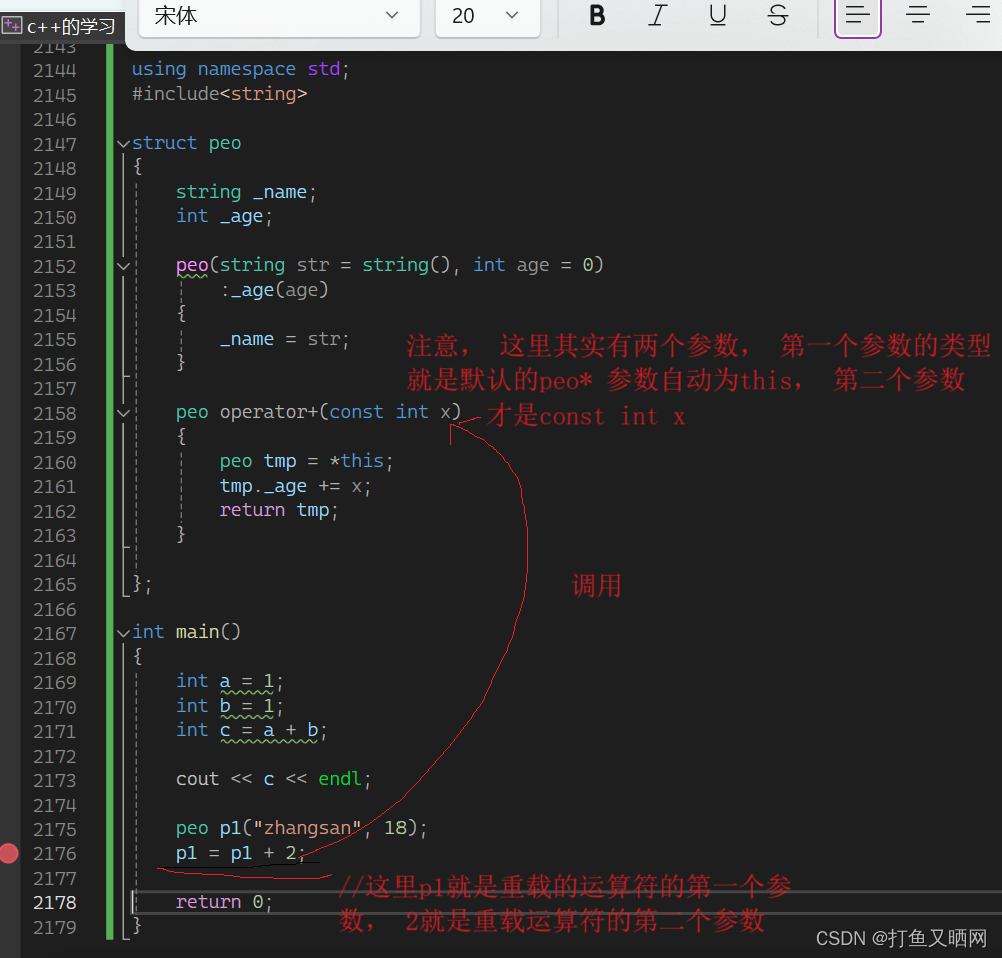The width and height of the screenshot is (1002, 958).
Task: Click the 'return 0;' statement
Action: click(224, 902)
